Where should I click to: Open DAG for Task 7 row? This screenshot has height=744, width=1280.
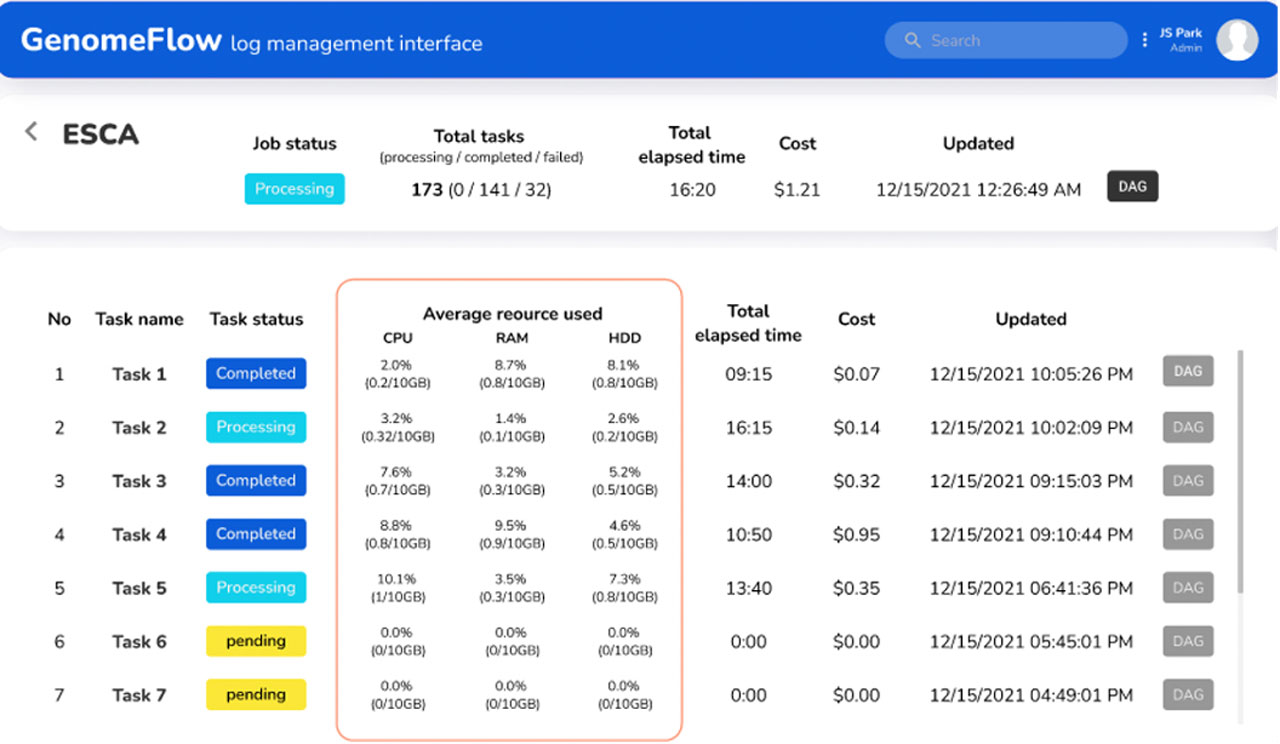click(x=1188, y=694)
